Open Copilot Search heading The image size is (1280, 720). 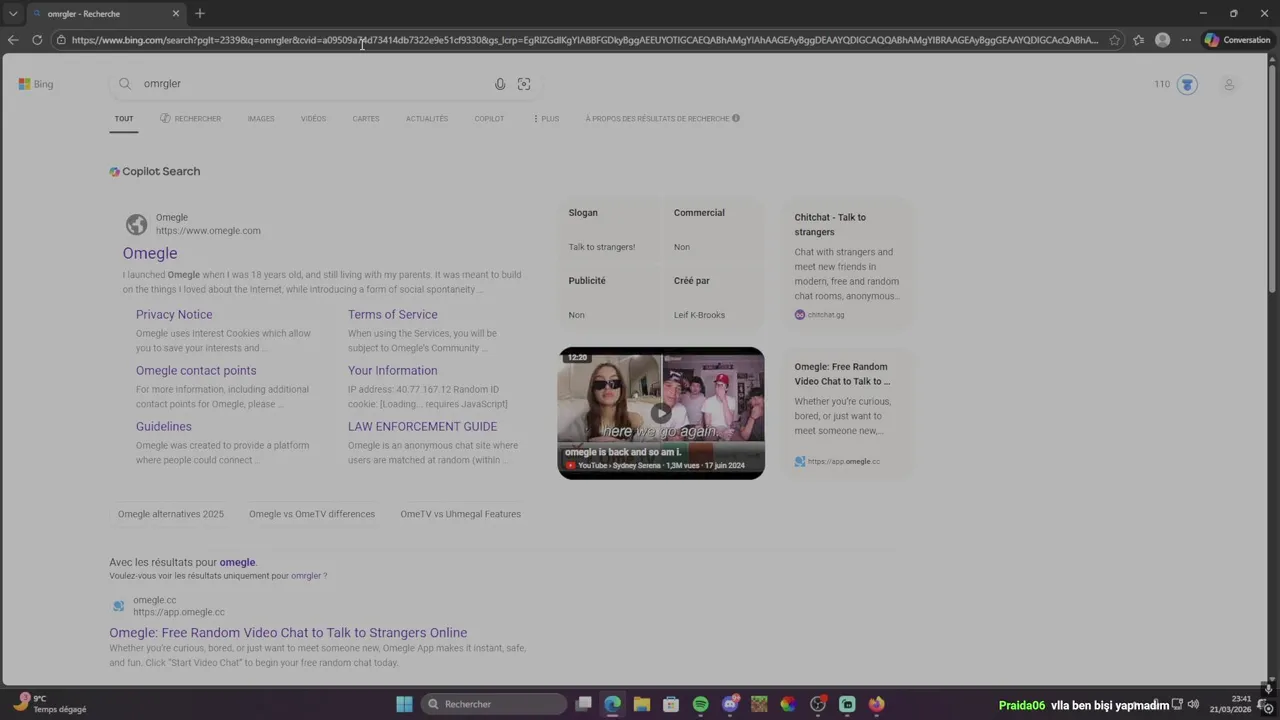tap(155, 171)
